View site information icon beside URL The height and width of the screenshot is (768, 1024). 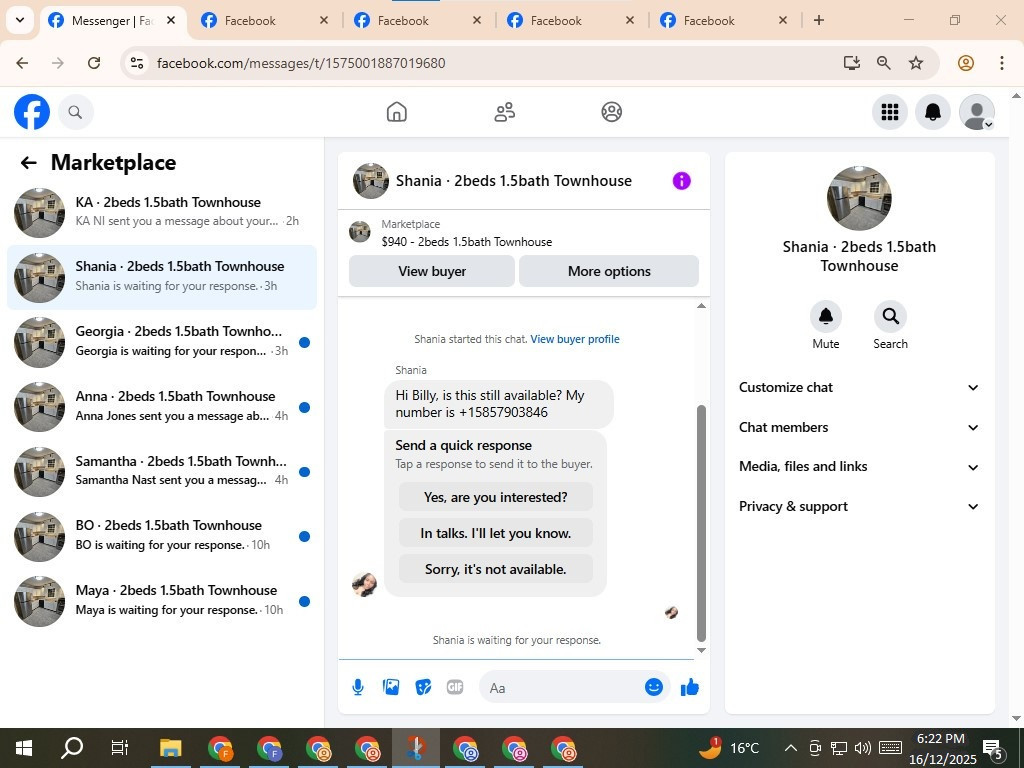[x=136, y=63]
